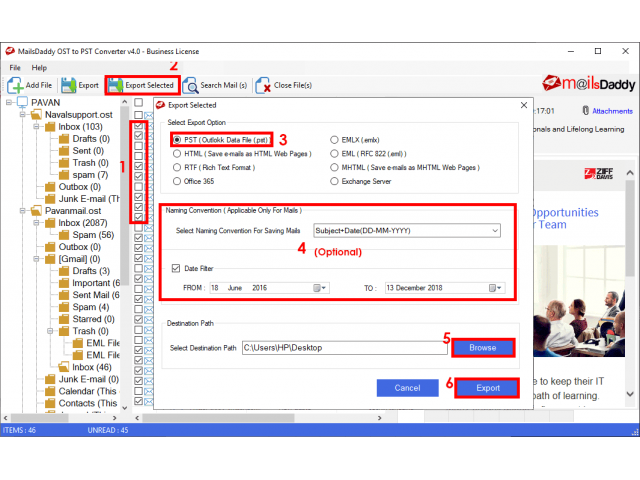Open the Help menu
This screenshot has width=640, height=480.
pos(39,68)
